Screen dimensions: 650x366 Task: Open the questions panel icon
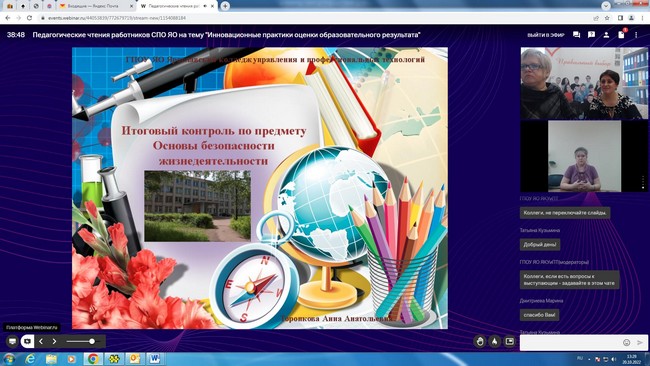point(591,35)
